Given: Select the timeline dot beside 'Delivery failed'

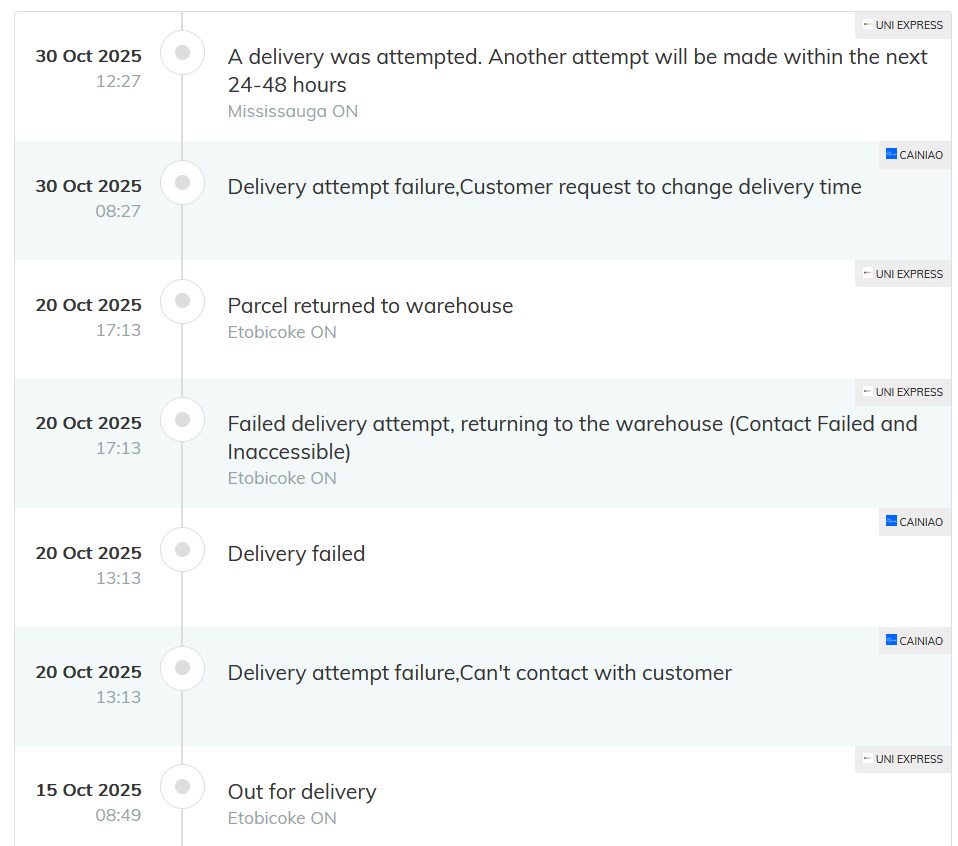Looking at the screenshot, I should tap(182, 550).
